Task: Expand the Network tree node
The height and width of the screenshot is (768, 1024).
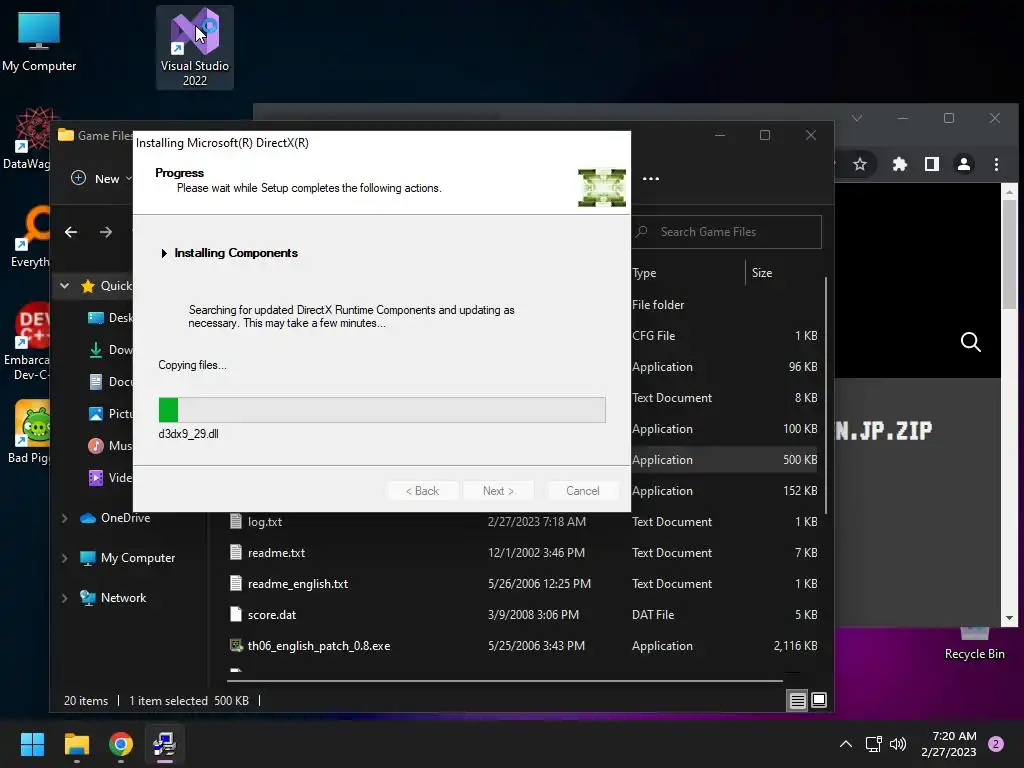Action: [x=64, y=598]
